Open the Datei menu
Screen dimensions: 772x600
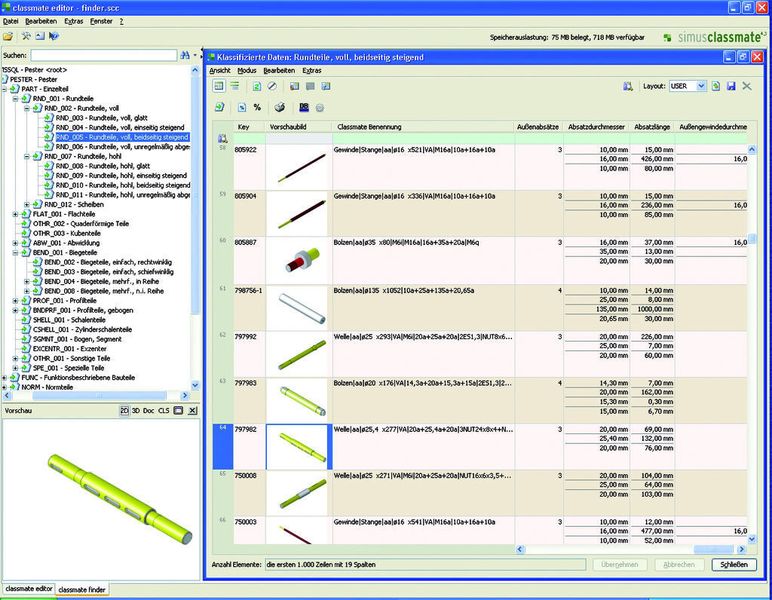tap(10, 21)
